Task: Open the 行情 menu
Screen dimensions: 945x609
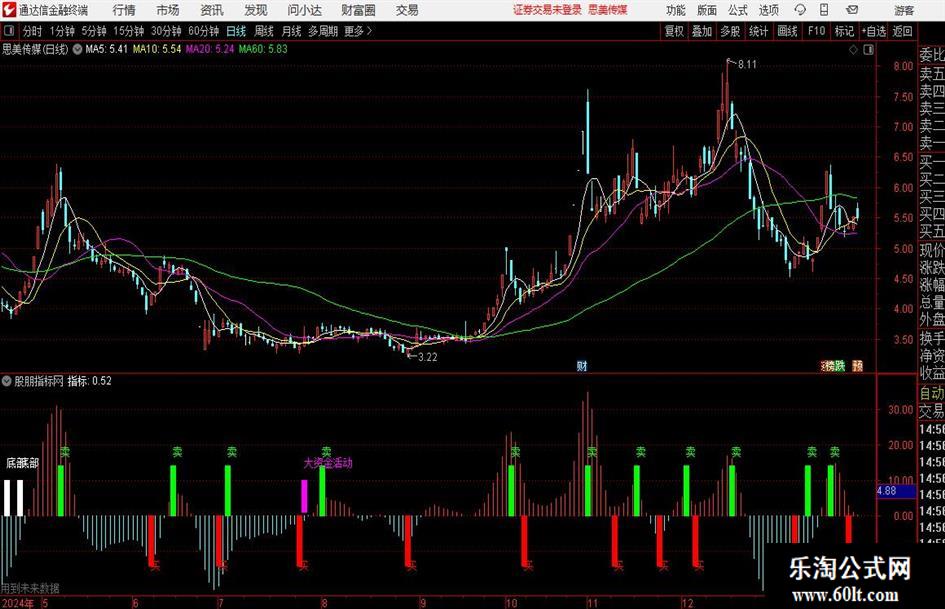Action: [124, 10]
